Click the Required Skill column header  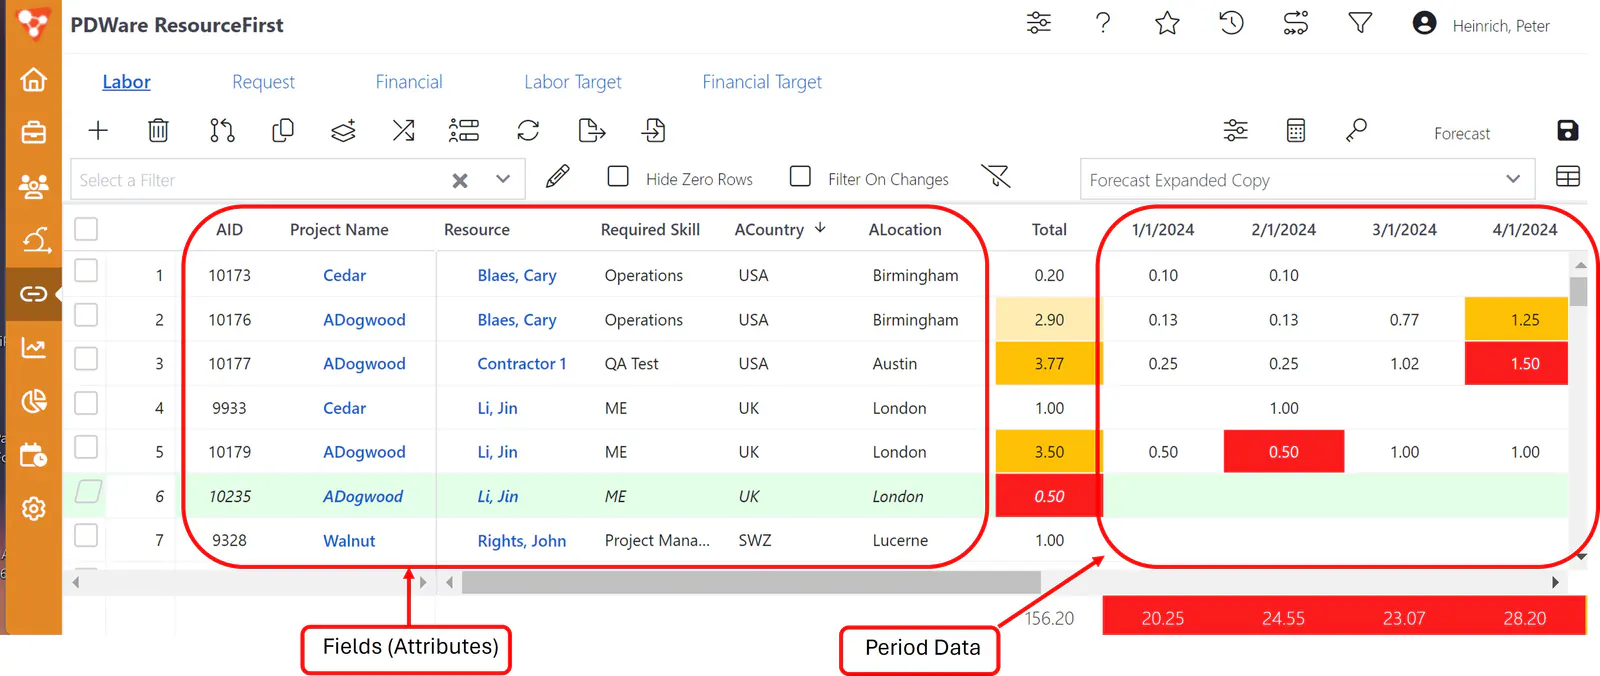tap(650, 229)
